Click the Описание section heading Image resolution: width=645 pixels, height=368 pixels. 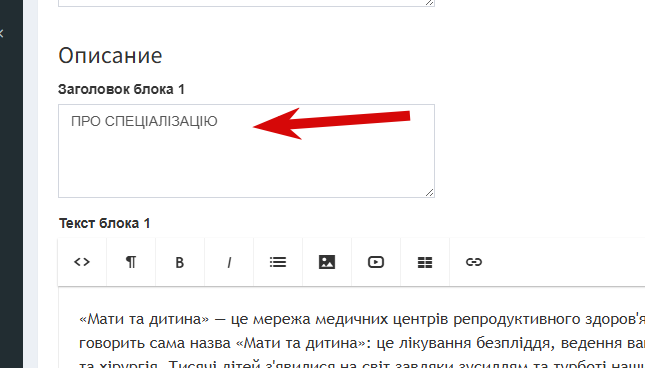click(110, 56)
